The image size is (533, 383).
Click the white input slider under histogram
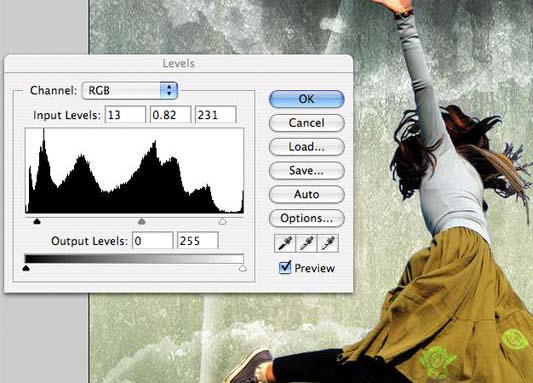tap(222, 222)
